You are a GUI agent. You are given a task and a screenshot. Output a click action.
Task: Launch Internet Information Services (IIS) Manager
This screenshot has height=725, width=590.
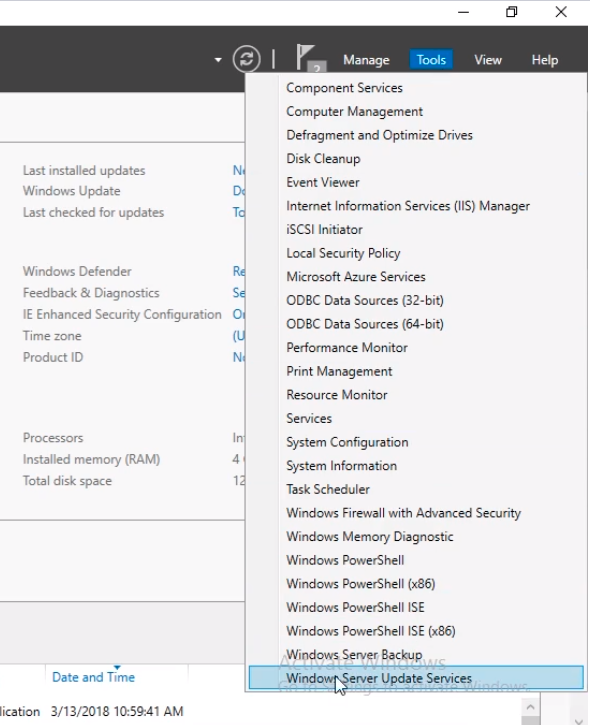[x=408, y=206]
